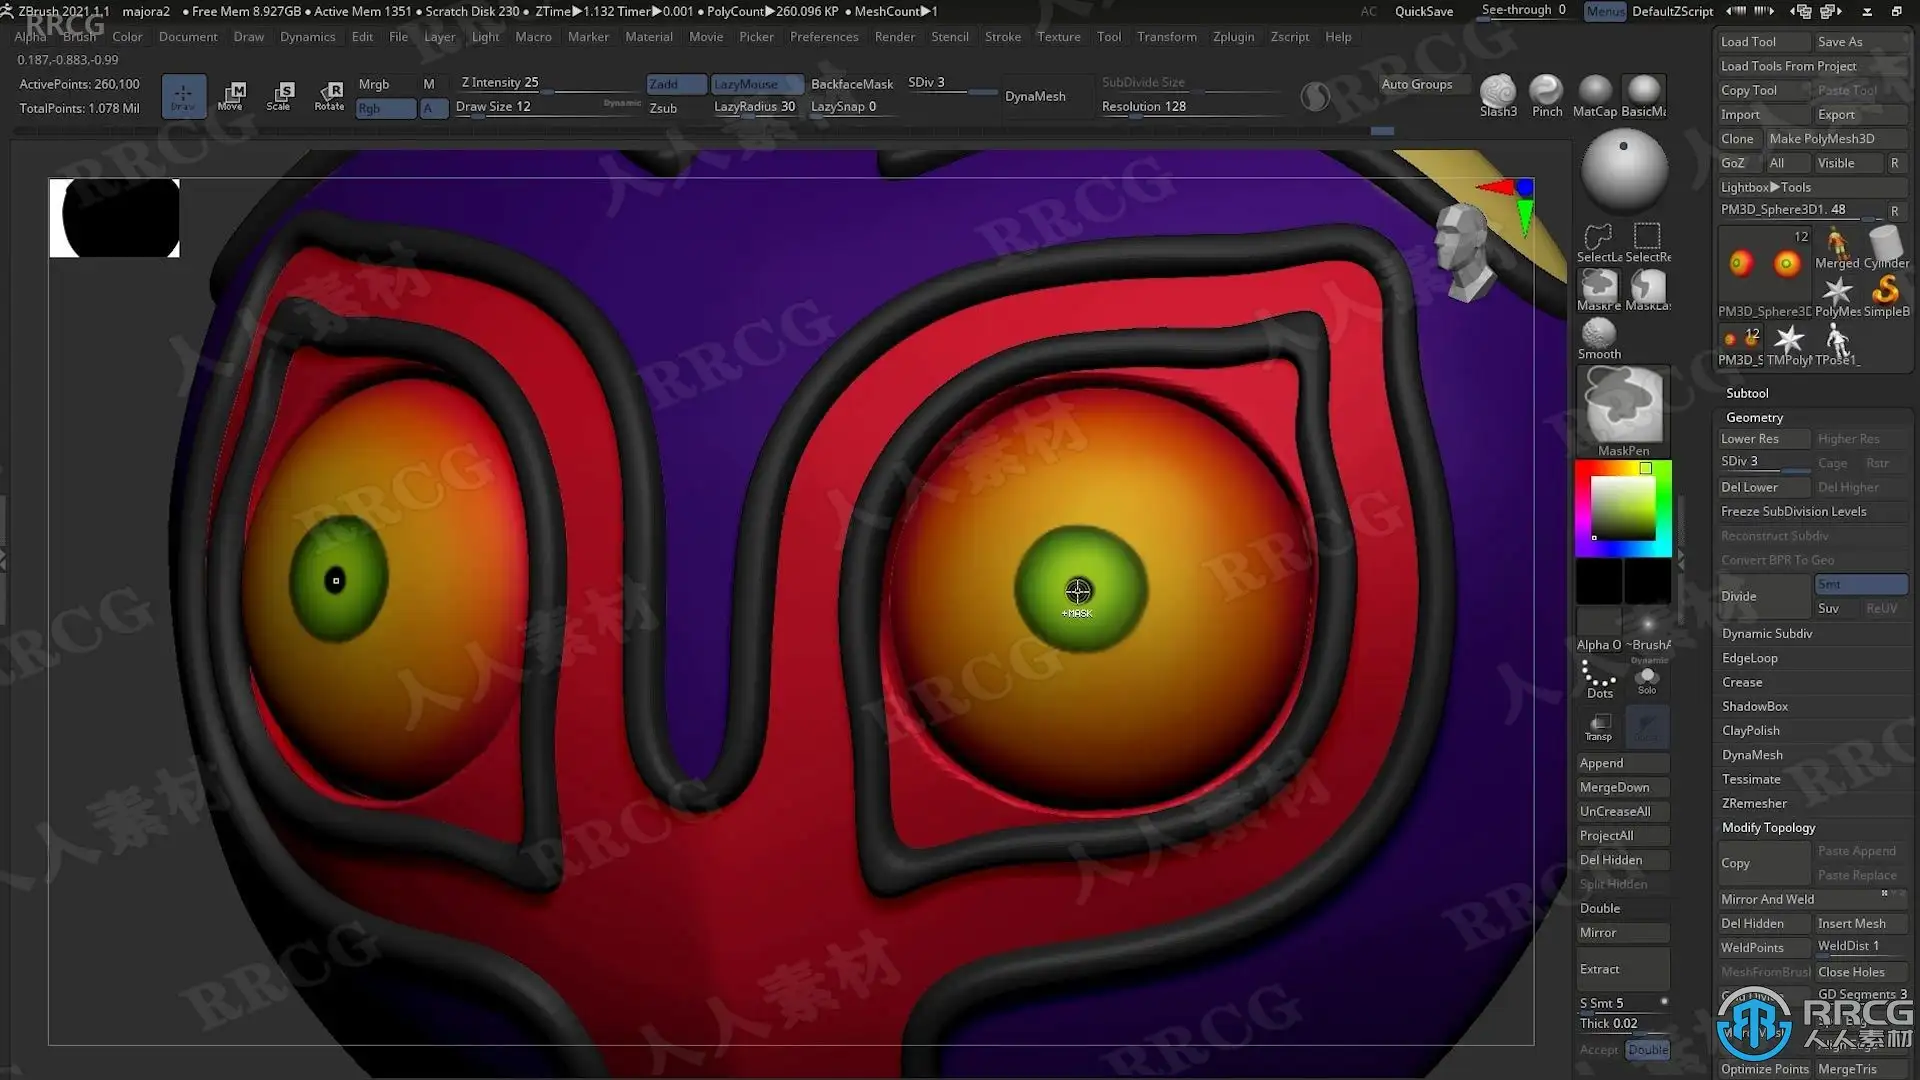This screenshot has height=1080, width=1920.
Task: Expand the Crease section
Action: coord(1742,682)
